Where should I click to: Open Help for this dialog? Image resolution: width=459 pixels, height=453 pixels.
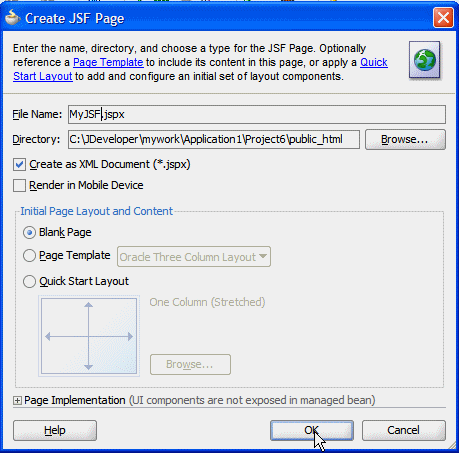55,430
